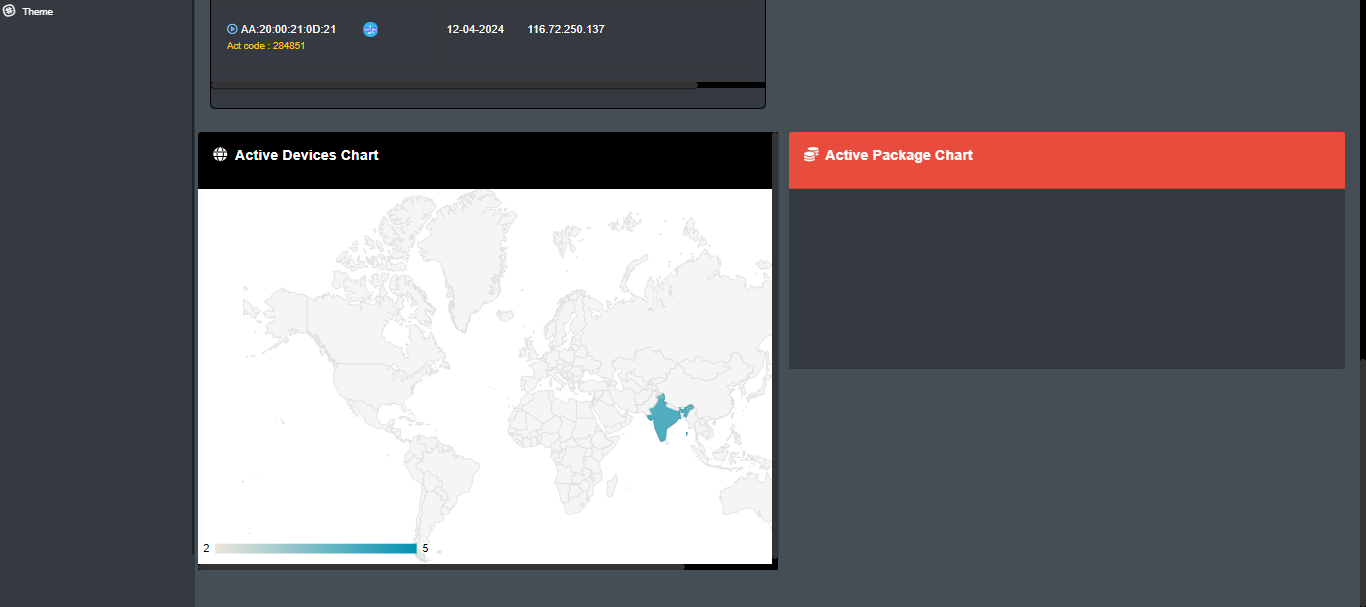Click the blue round badge in the device row
This screenshot has height=607, width=1366.
370,30
